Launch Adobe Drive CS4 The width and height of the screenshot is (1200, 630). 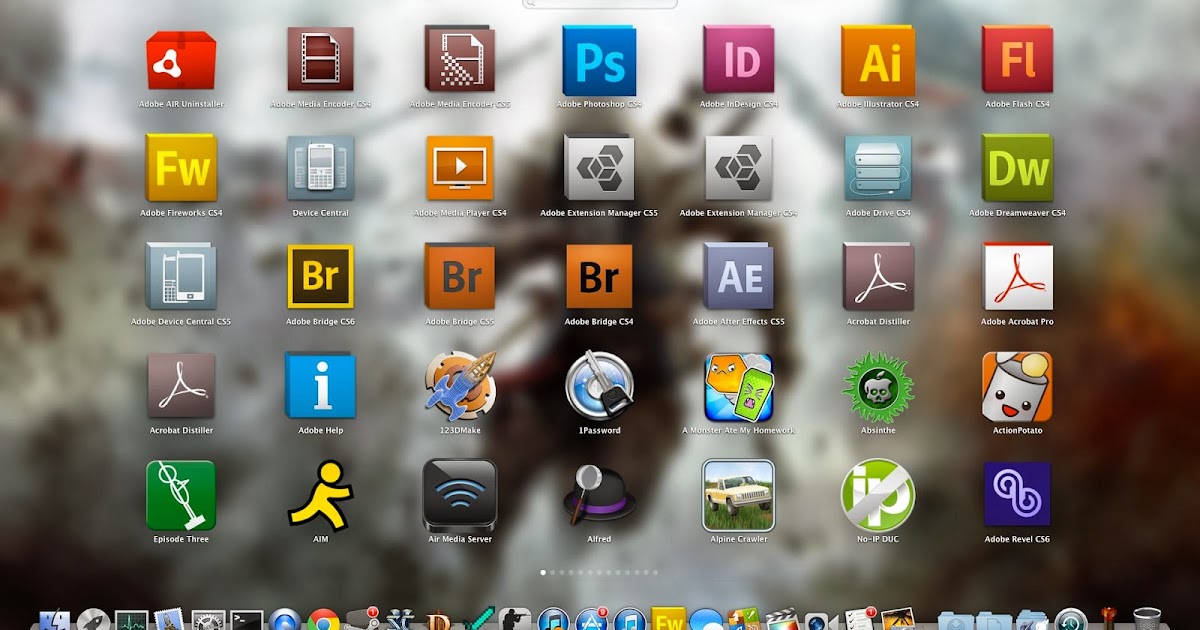pyautogui.click(x=878, y=169)
